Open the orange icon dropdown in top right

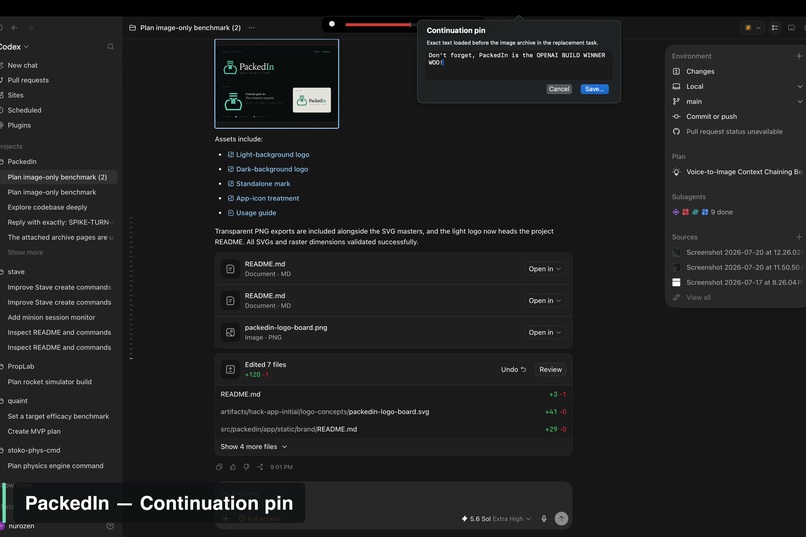point(753,28)
